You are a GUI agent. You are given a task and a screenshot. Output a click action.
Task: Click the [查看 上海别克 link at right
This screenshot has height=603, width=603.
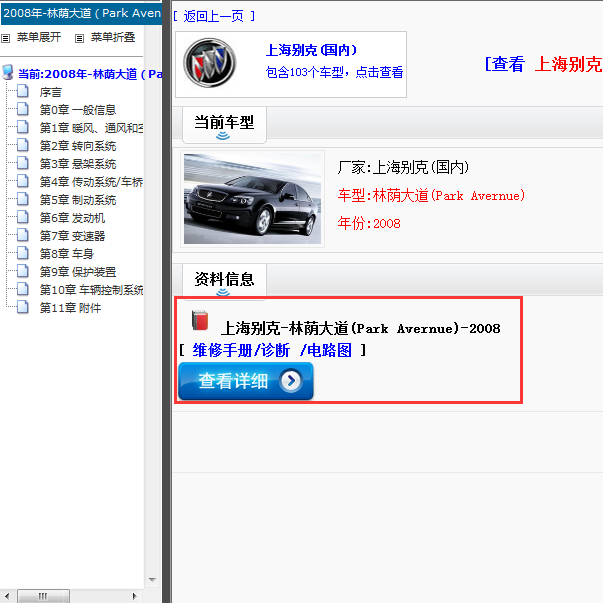coord(543,64)
